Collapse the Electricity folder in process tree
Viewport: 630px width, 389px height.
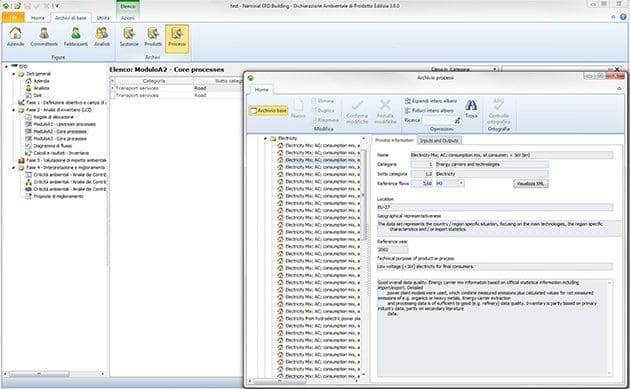click(x=266, y=139)
